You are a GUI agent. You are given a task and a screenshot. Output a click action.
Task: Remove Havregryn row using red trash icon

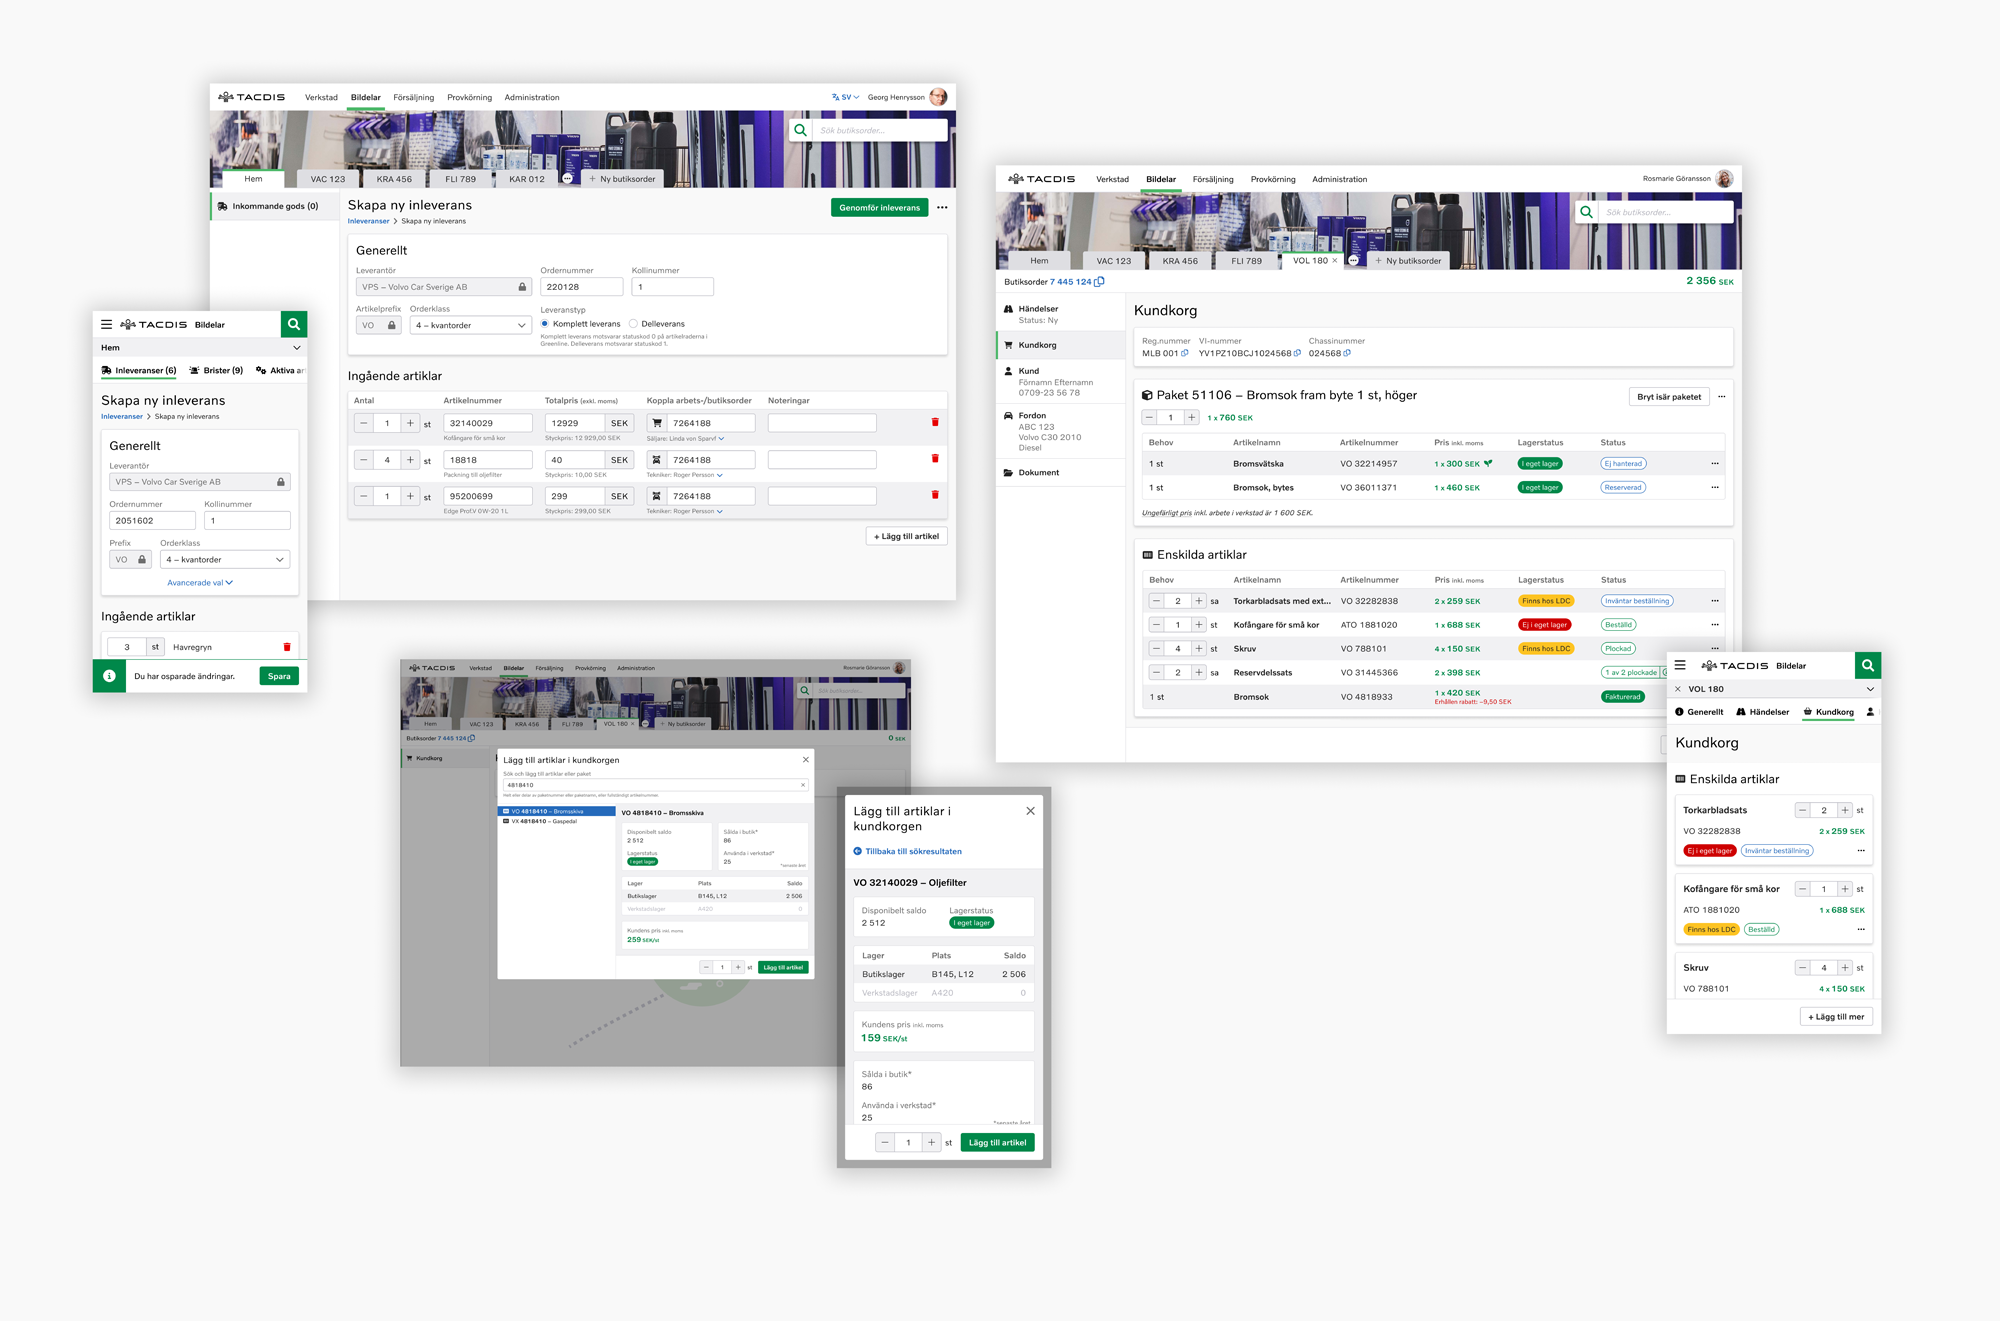pos(287,647)
